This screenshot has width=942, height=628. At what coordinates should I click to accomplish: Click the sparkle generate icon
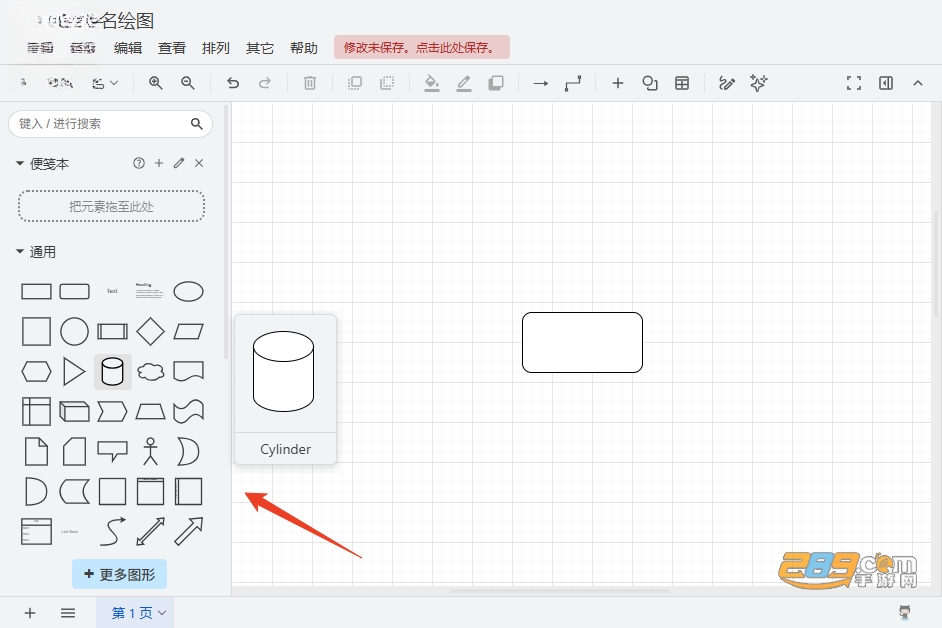(x=758, y=83)
